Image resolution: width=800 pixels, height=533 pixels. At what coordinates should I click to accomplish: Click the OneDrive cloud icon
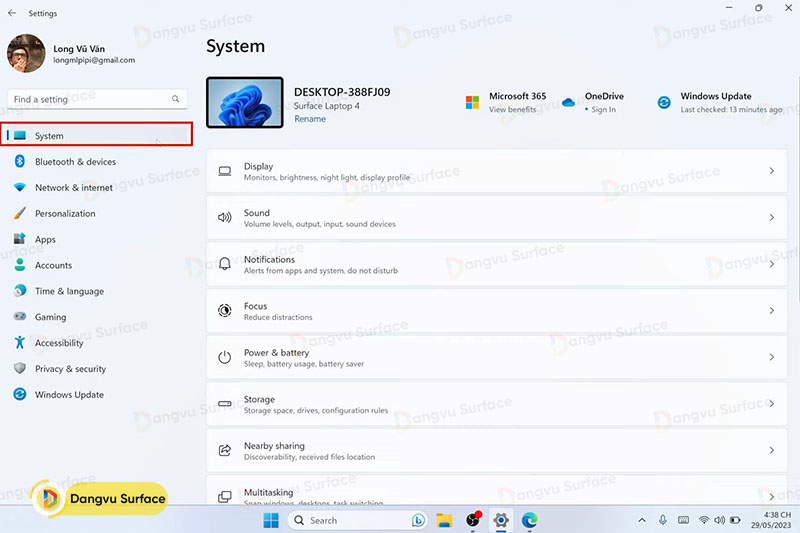(x=568, y=102)
